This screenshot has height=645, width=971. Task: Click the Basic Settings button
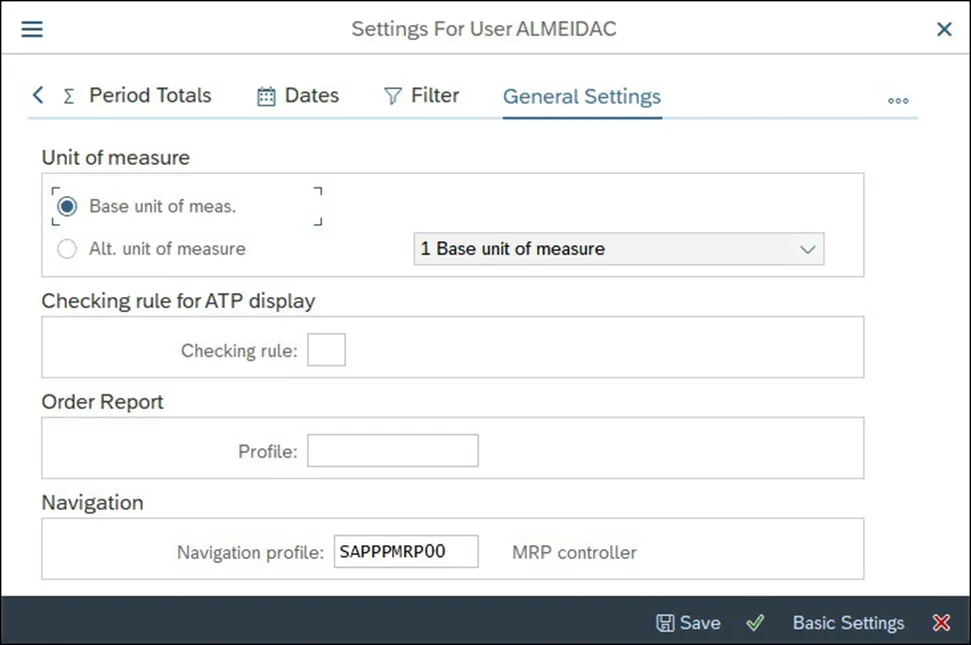click(x=848, y=623)
